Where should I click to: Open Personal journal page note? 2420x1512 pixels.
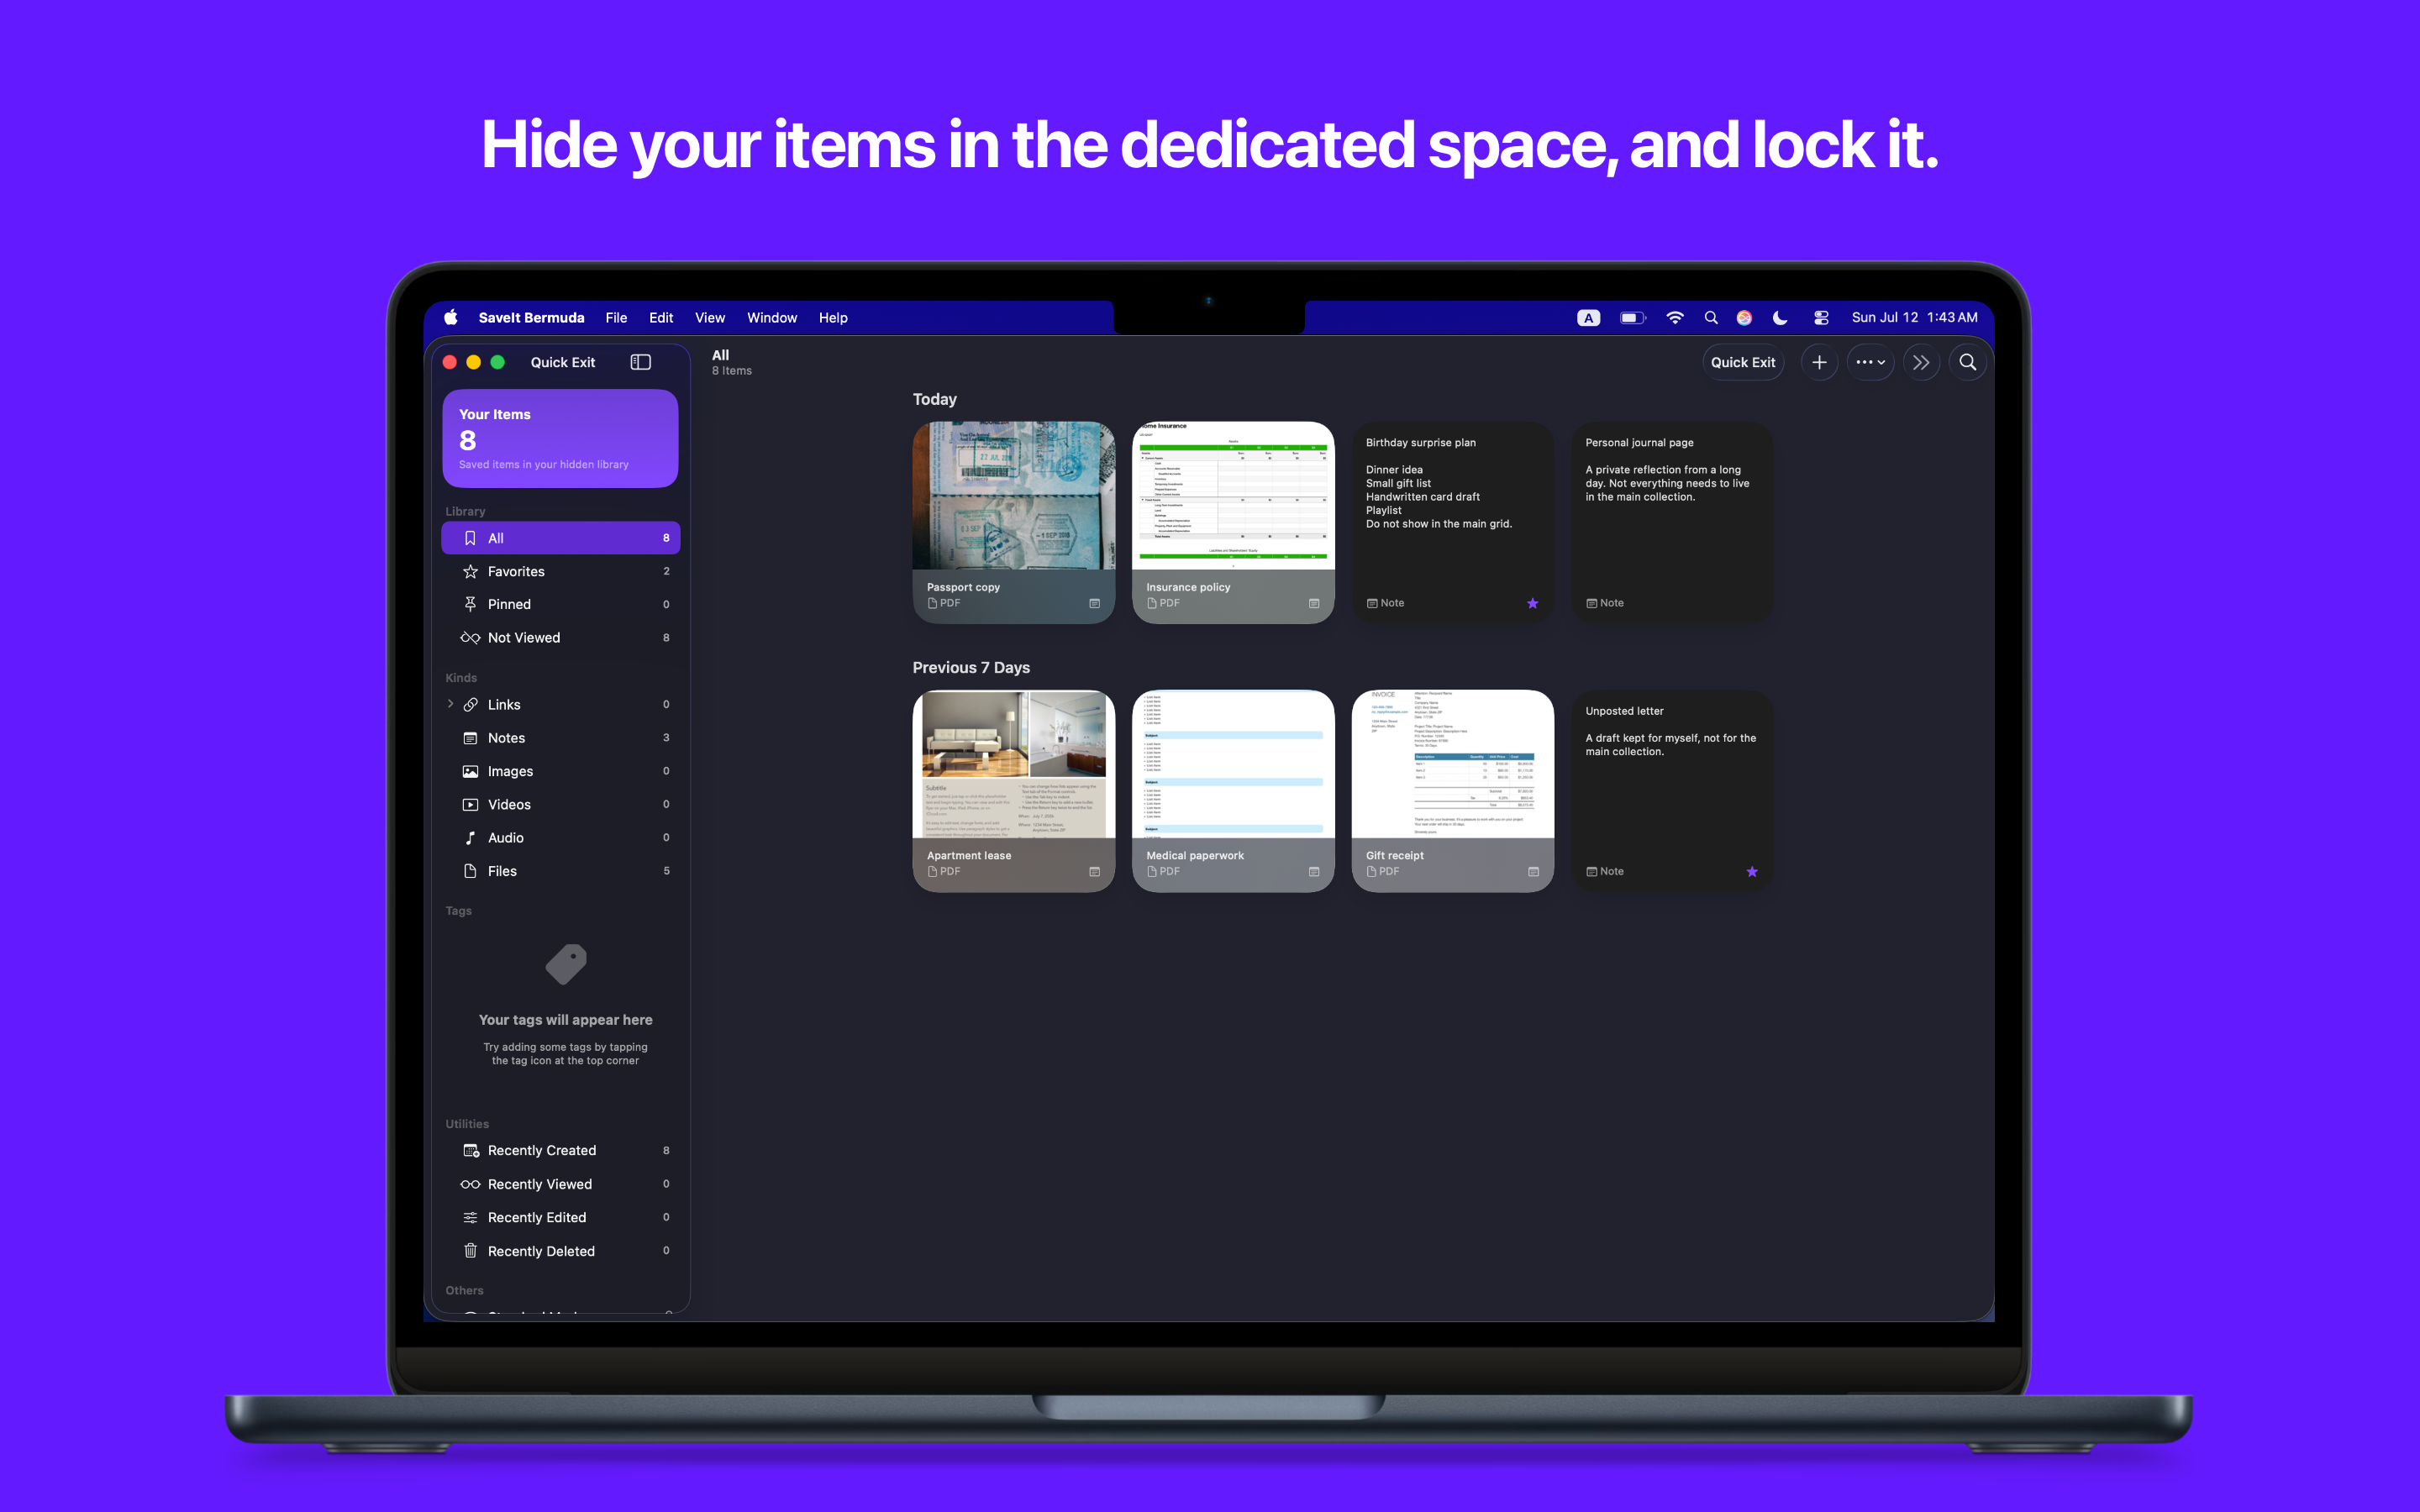coord(1672,522)
